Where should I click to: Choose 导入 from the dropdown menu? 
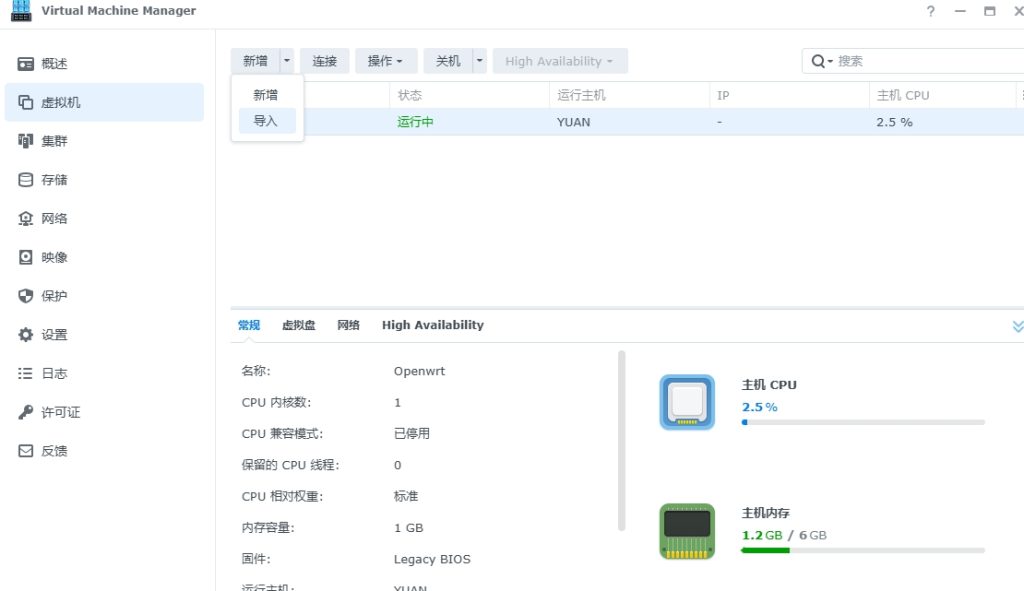tap(266, 121)
